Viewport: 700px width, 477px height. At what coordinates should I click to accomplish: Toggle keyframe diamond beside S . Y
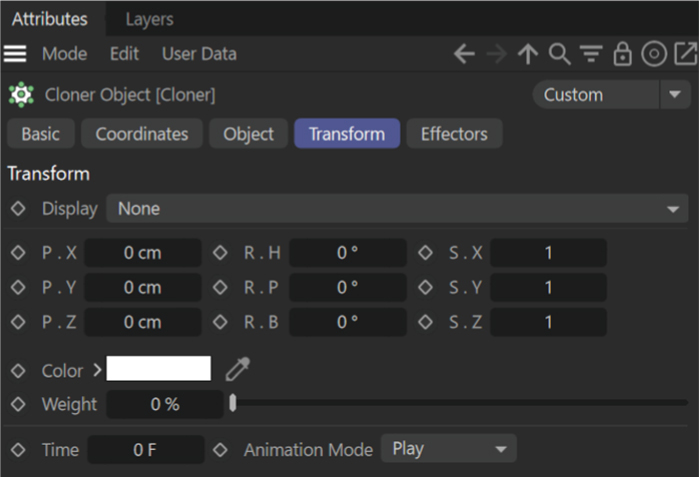pos(425,288)
